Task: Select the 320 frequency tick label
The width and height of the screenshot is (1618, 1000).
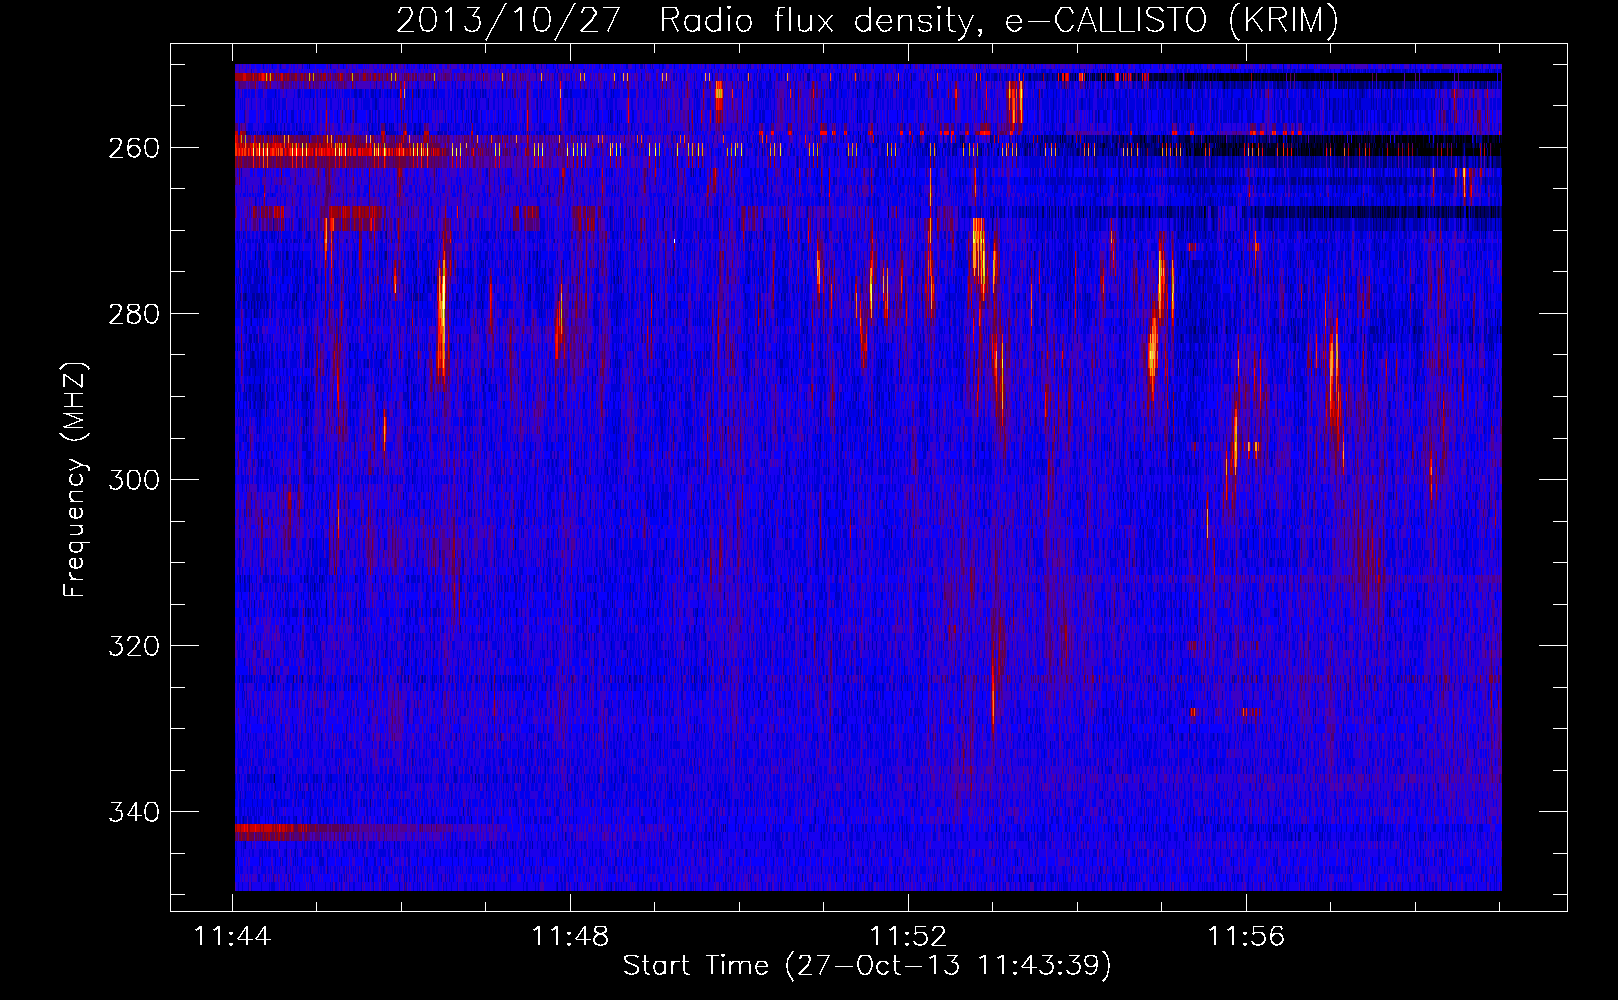Action: pyautogui.click(x=134, y=646)
